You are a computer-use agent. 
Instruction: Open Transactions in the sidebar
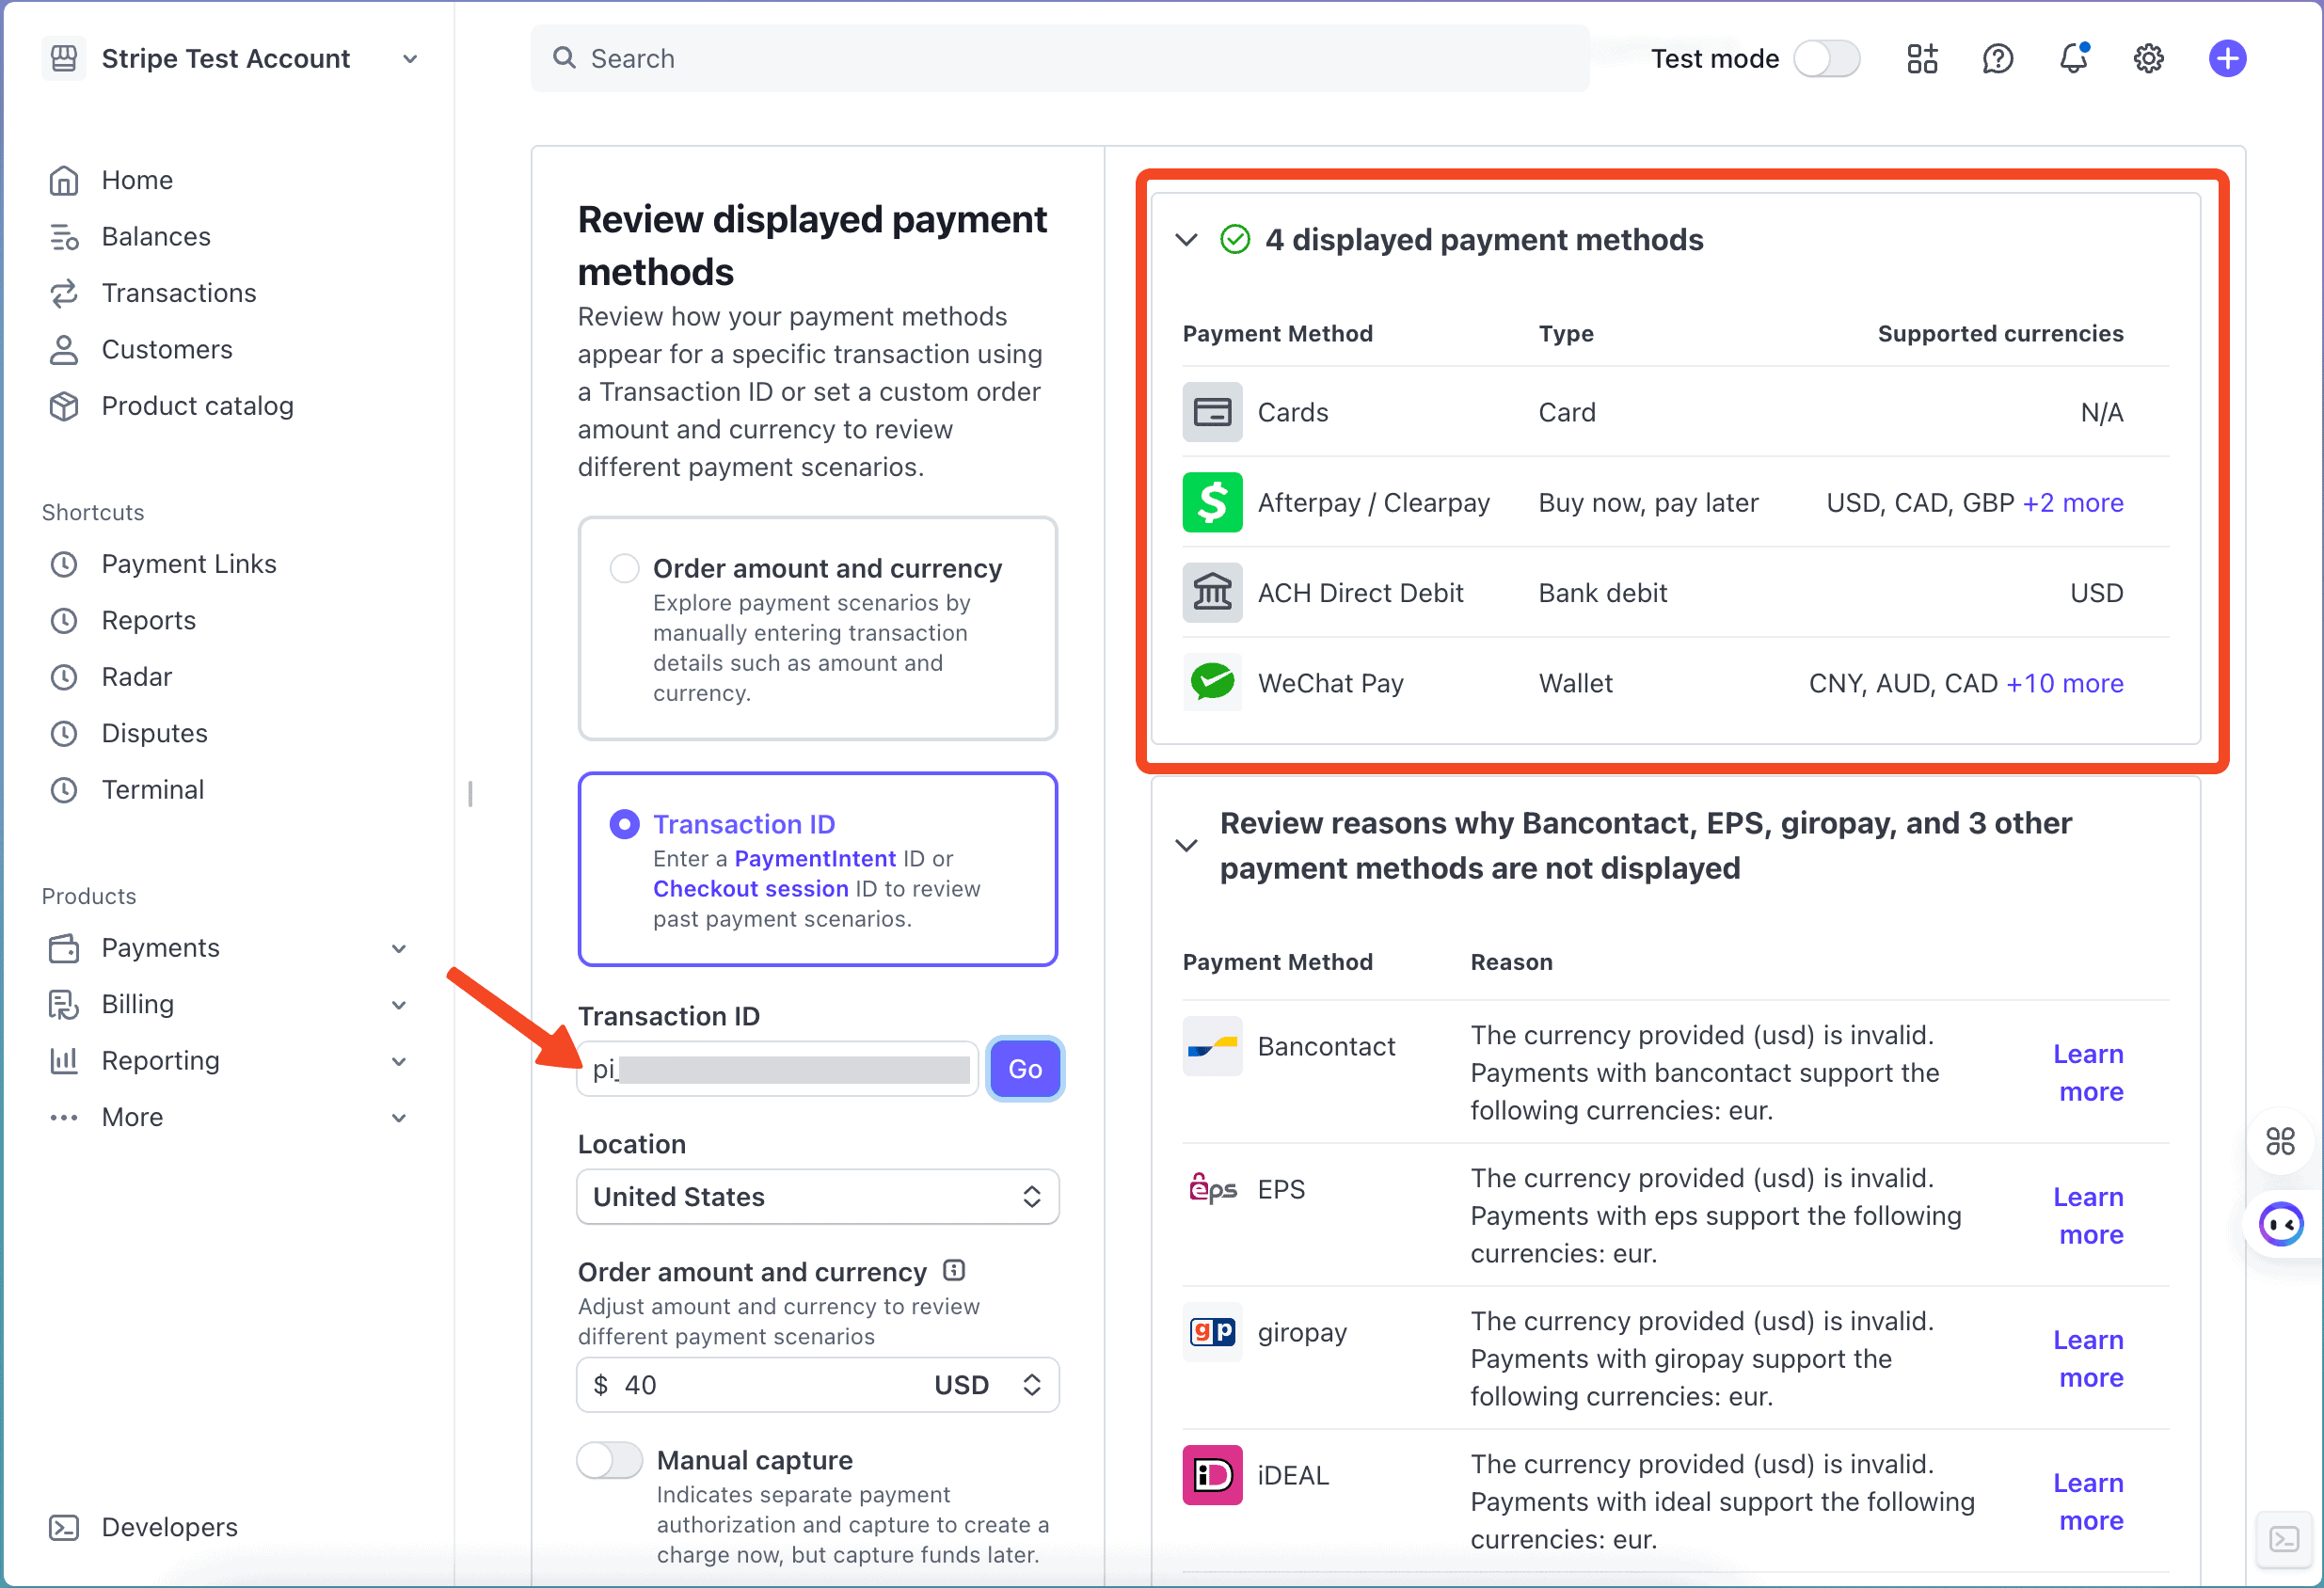179,293
